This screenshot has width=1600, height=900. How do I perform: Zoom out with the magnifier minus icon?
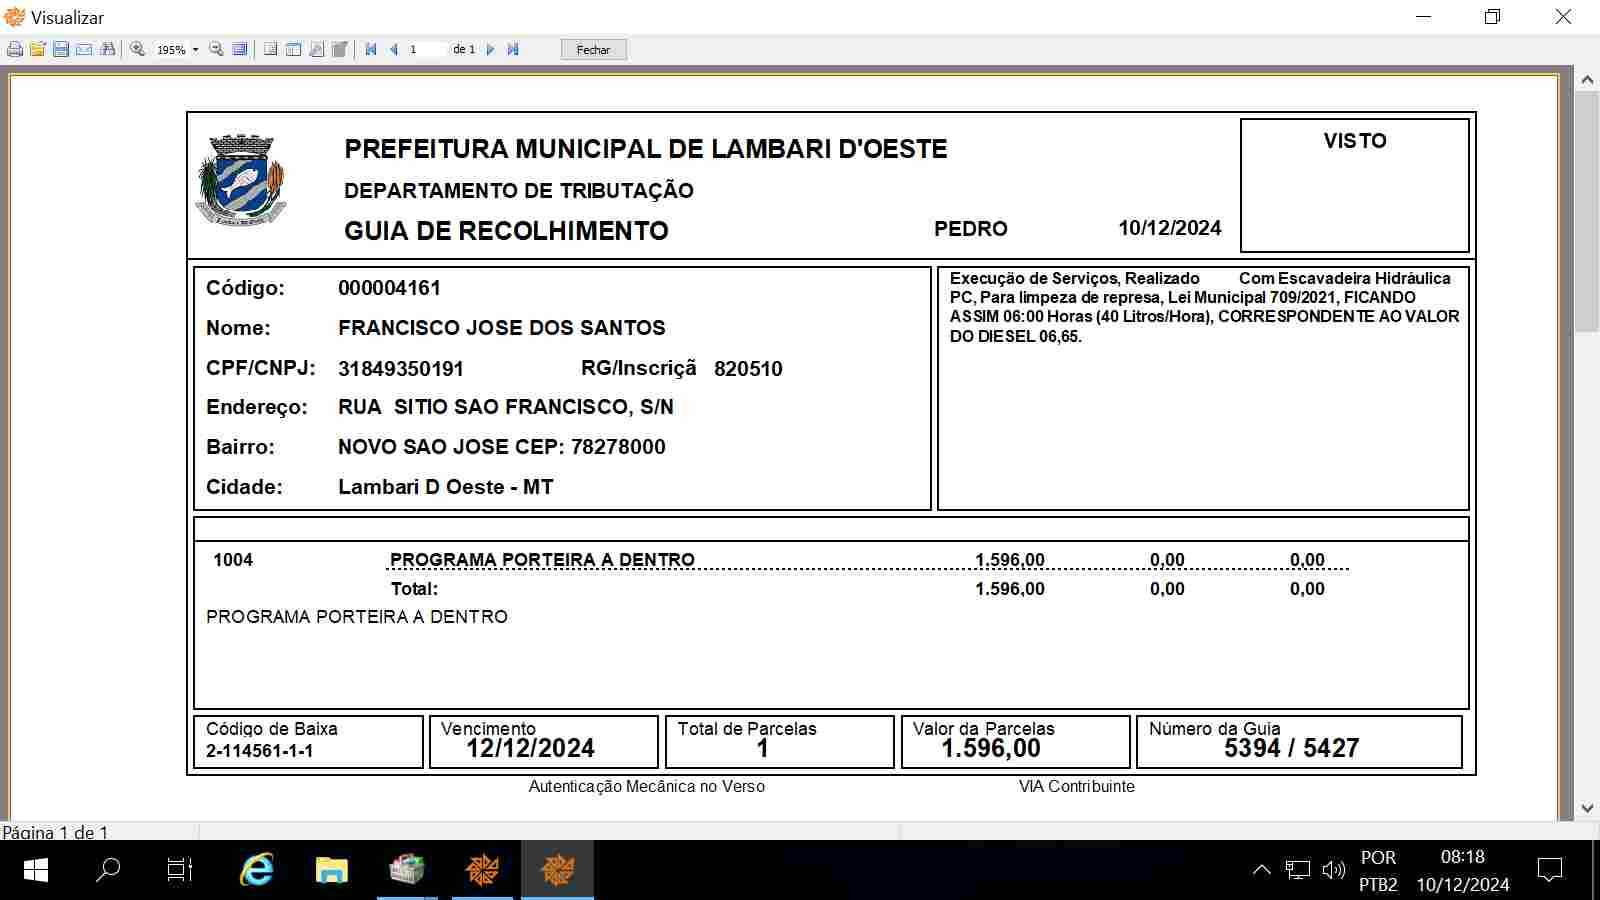tap(216, 49)
